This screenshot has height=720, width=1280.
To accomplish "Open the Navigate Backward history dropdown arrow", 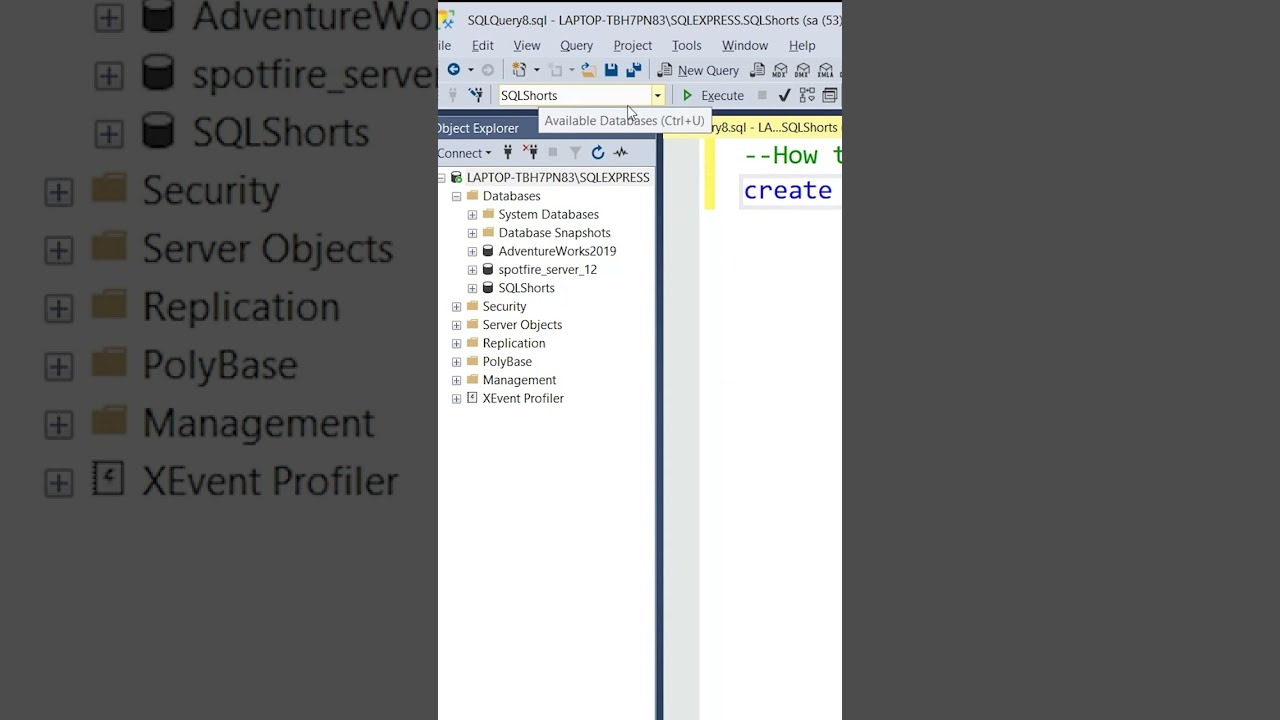I will pos(470,70).
